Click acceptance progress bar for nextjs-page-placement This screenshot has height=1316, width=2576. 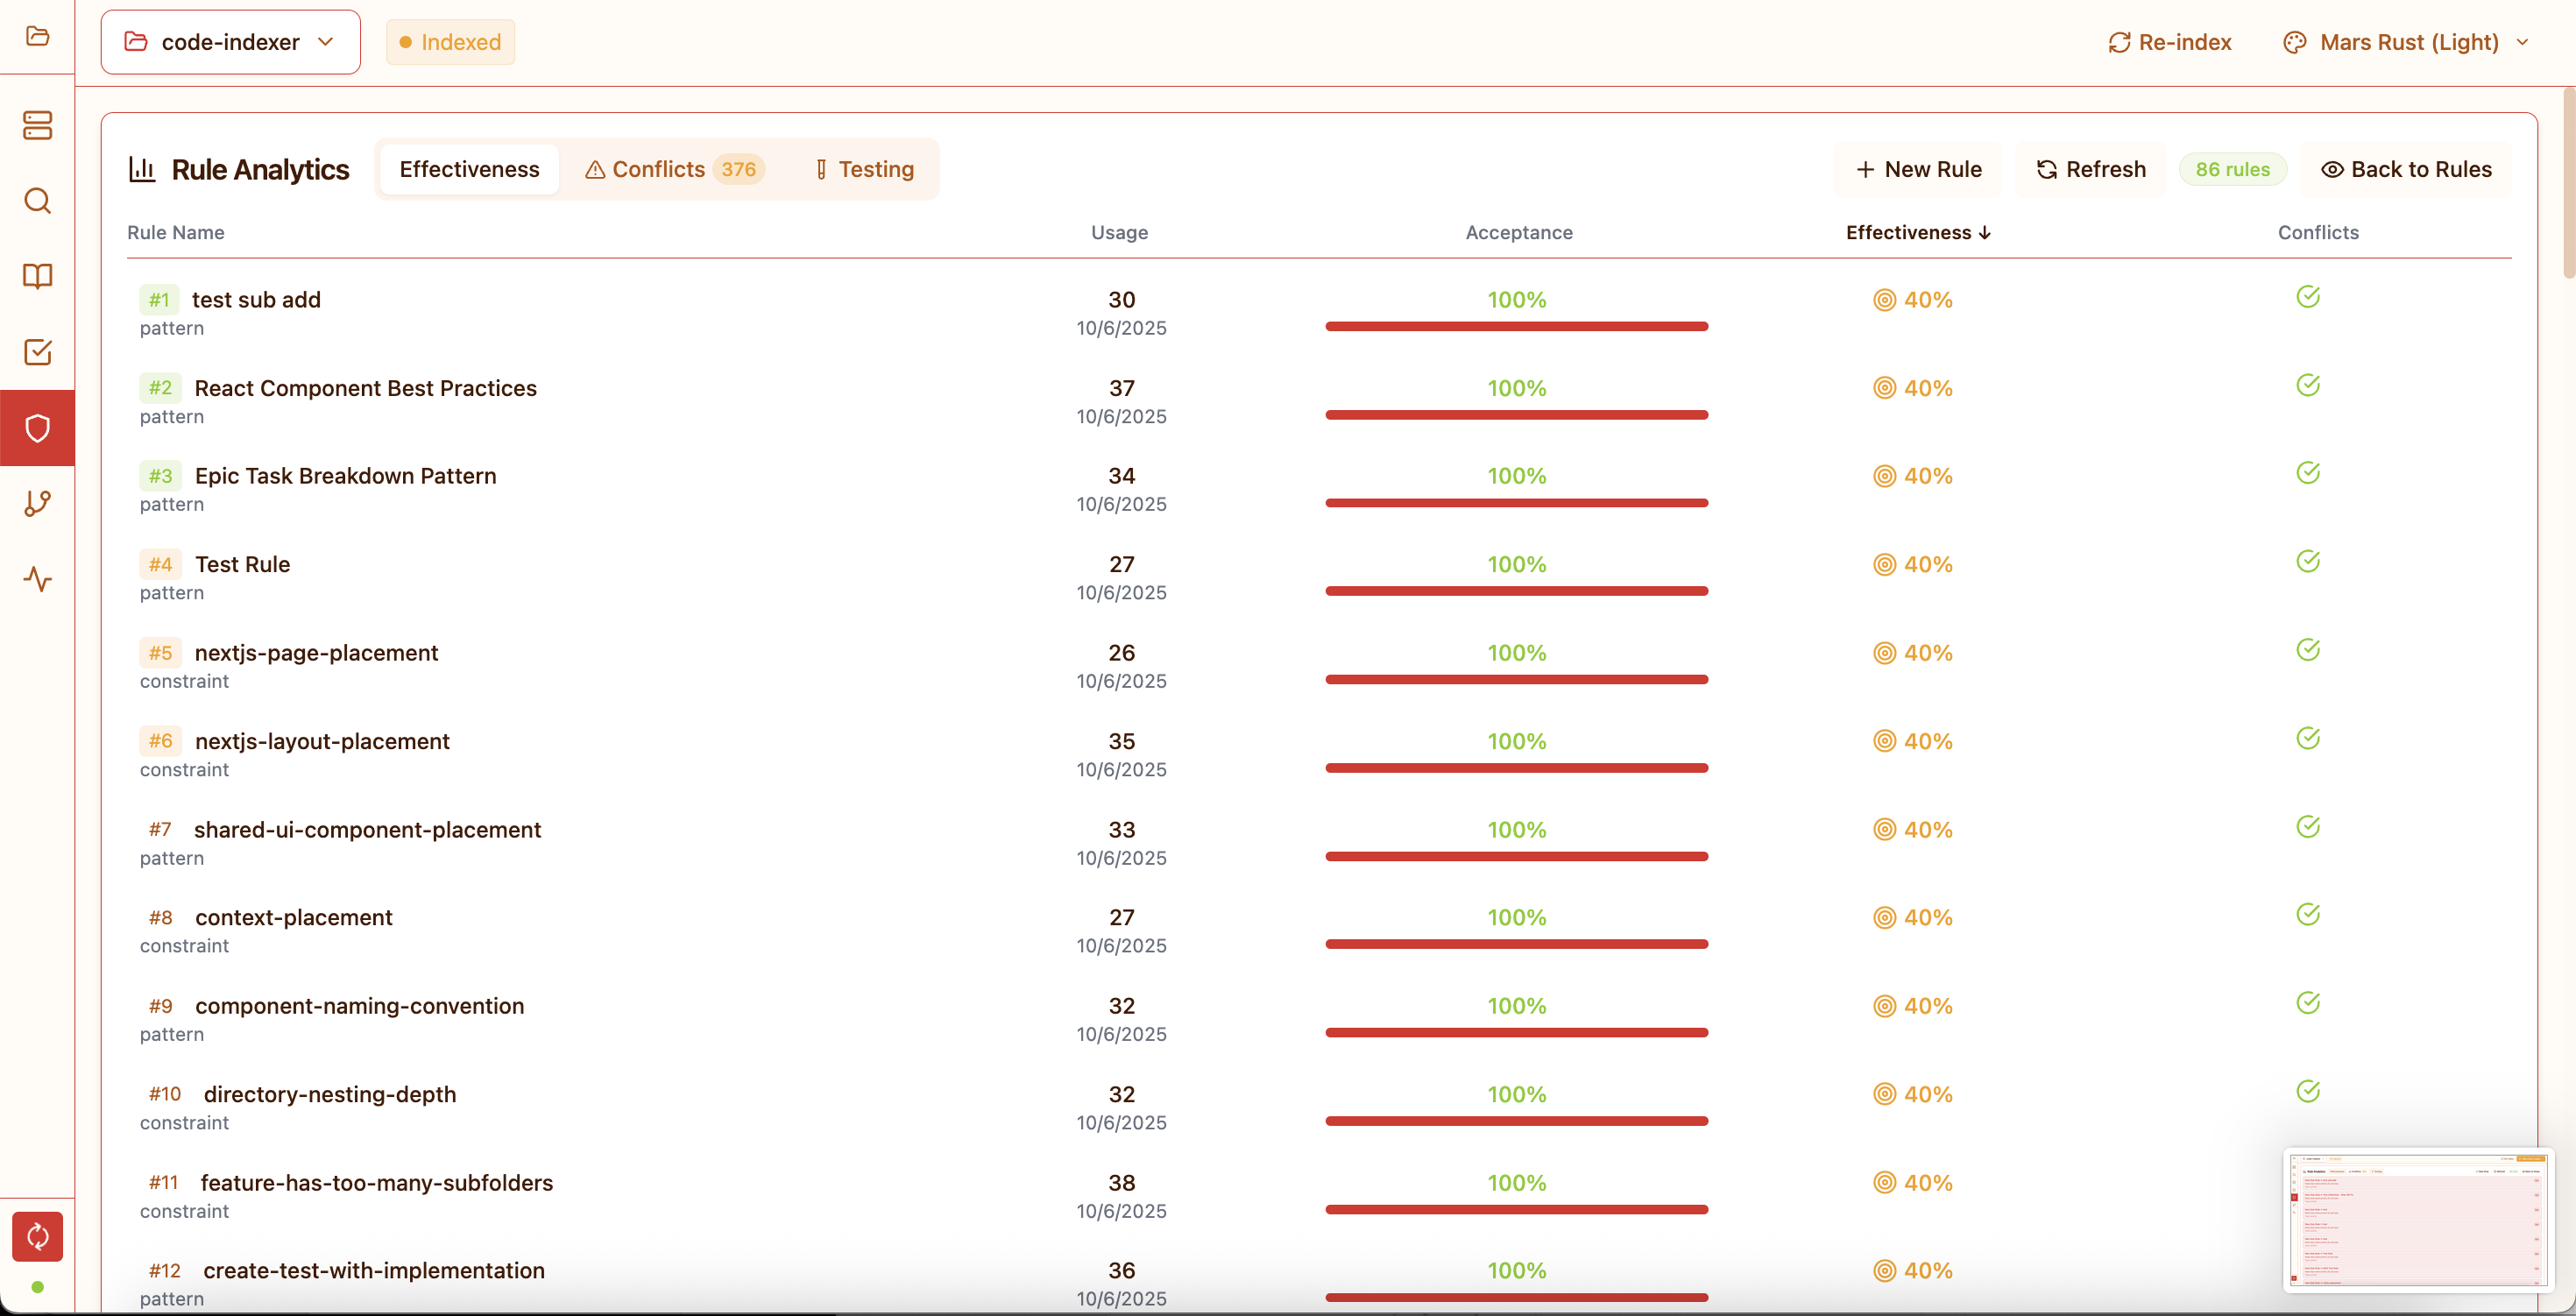pyautogui.click(x=1516, y=680)
